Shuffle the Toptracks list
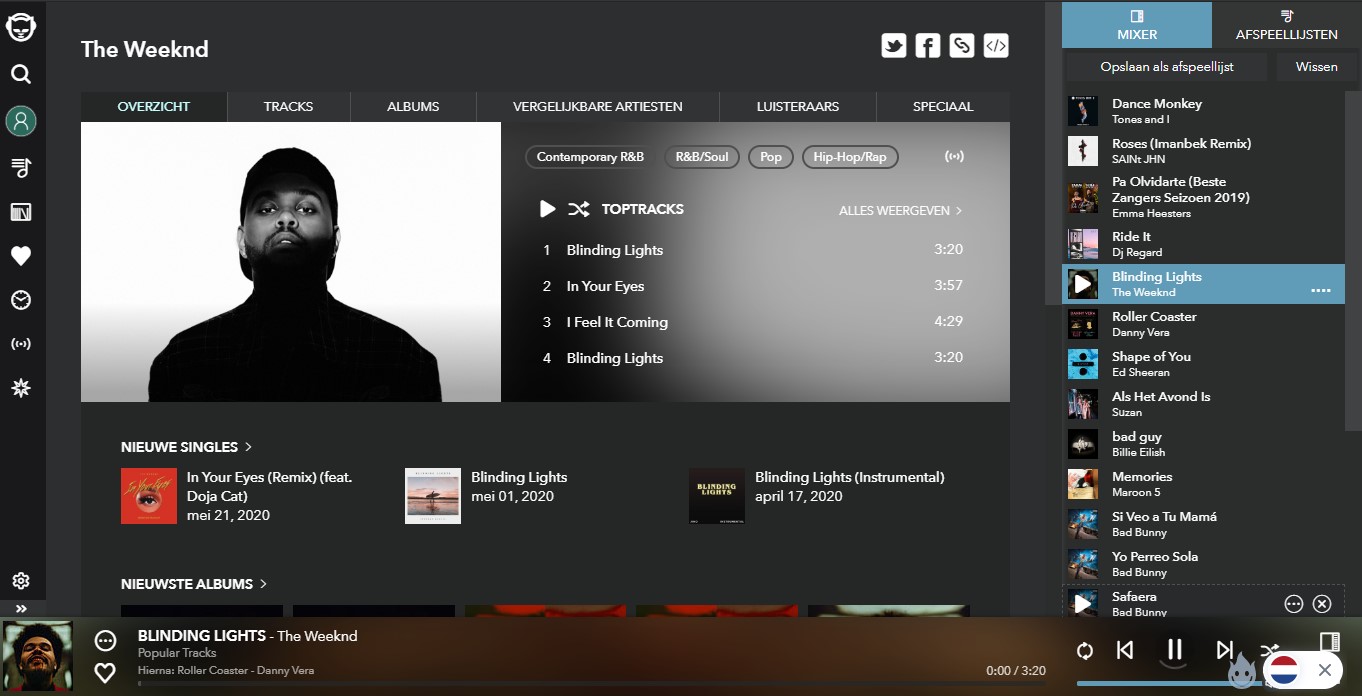Screen dimensions: 1362x696 coord(578,209)
